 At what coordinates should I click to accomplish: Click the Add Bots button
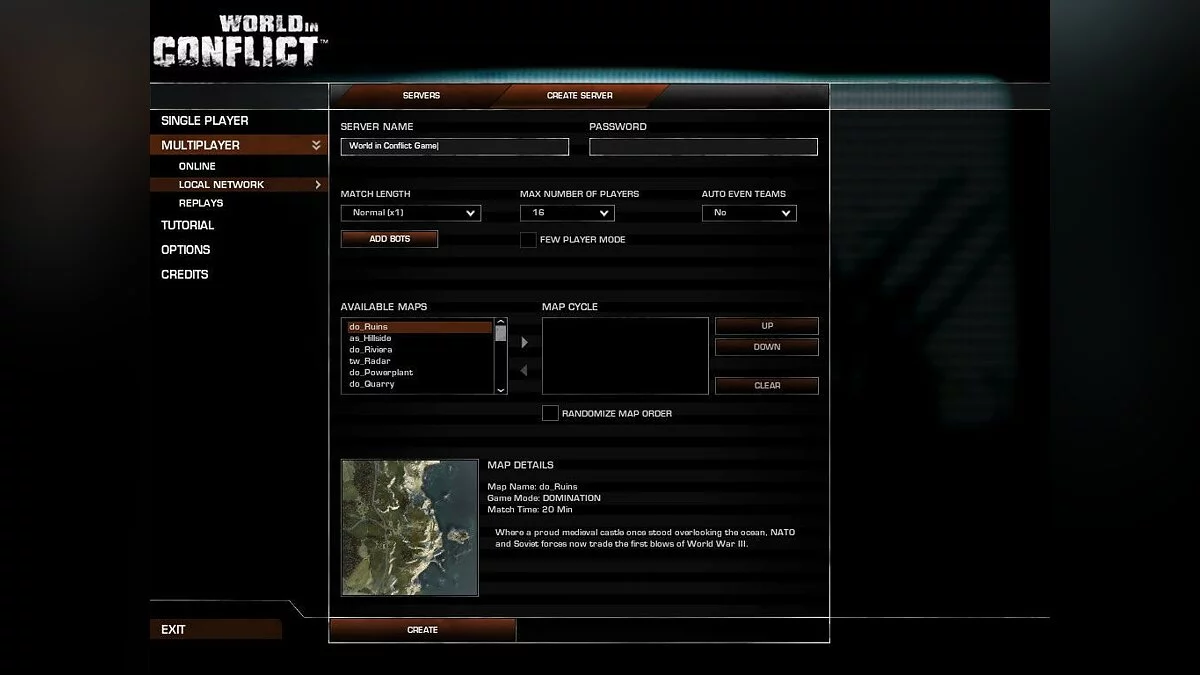pos(390,239)
